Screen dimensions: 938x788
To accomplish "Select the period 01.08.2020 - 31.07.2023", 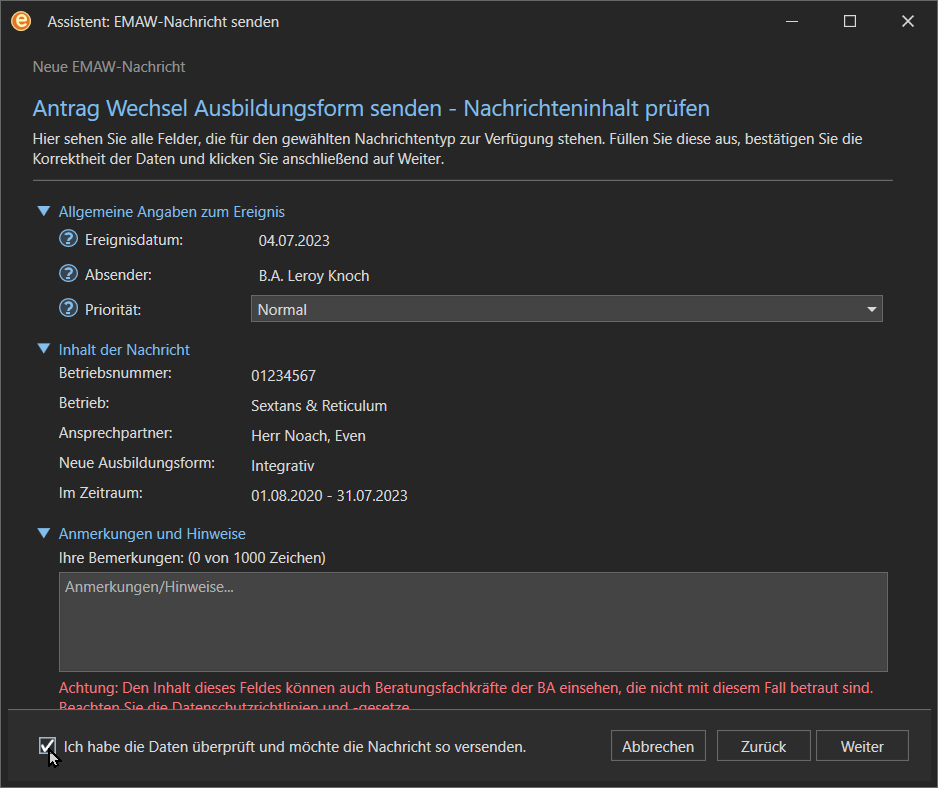I will tap(329, 495).
